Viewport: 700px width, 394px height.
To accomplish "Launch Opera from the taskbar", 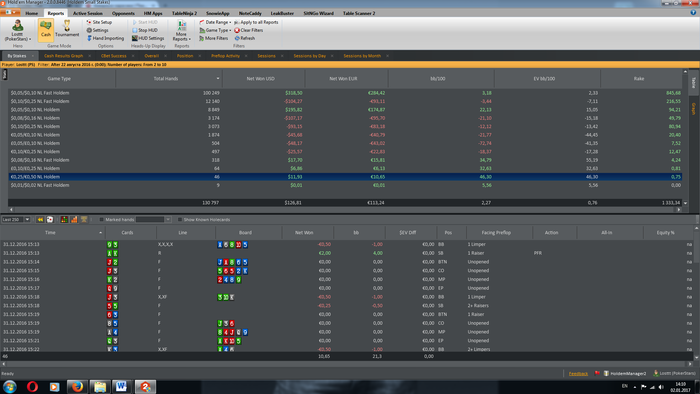I will tap(32, 386).
